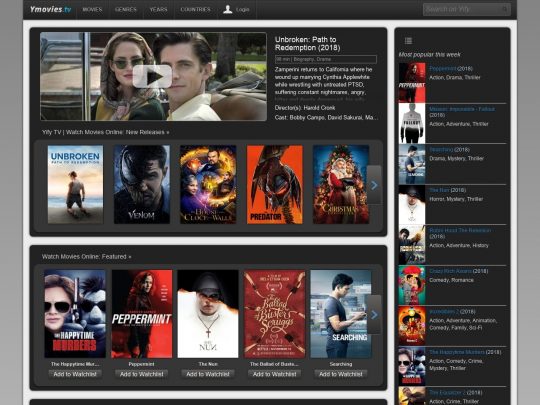Open The Happytime Murders sidebar link
Screen dimensions: 540x405
tap(457, 352)
